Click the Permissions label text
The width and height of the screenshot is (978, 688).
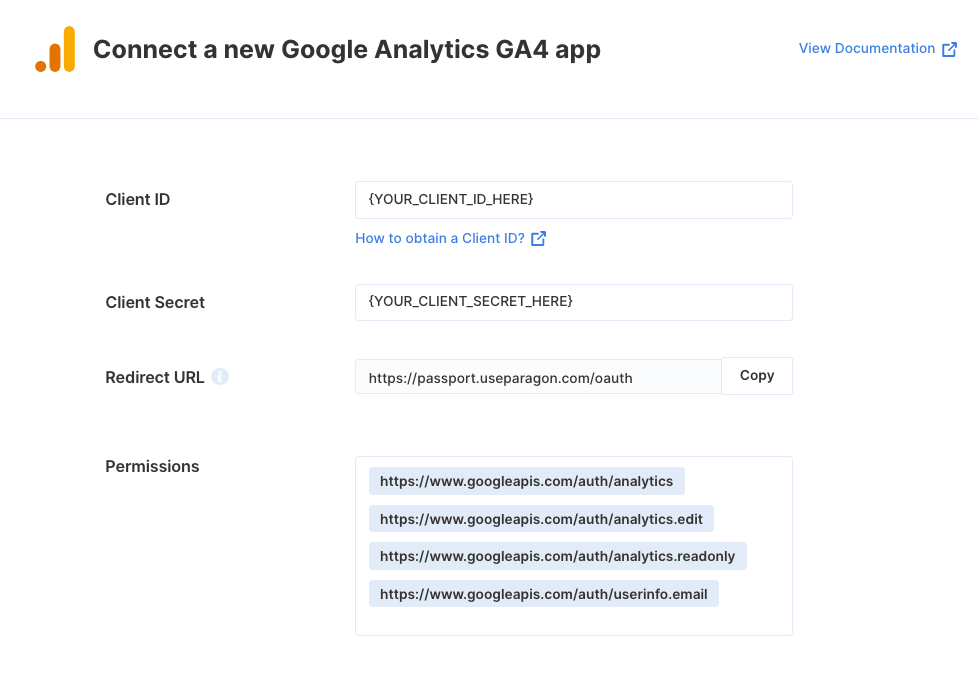[152, 467]
